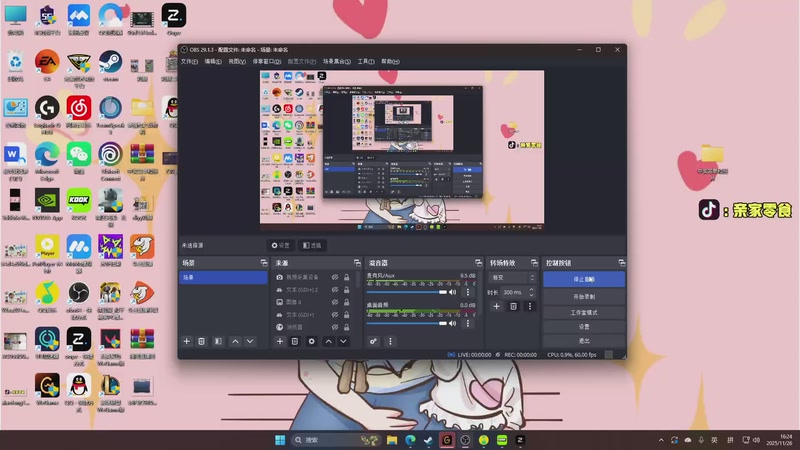
Task: Open the 场景集合(S) menu
Action: 337,61
